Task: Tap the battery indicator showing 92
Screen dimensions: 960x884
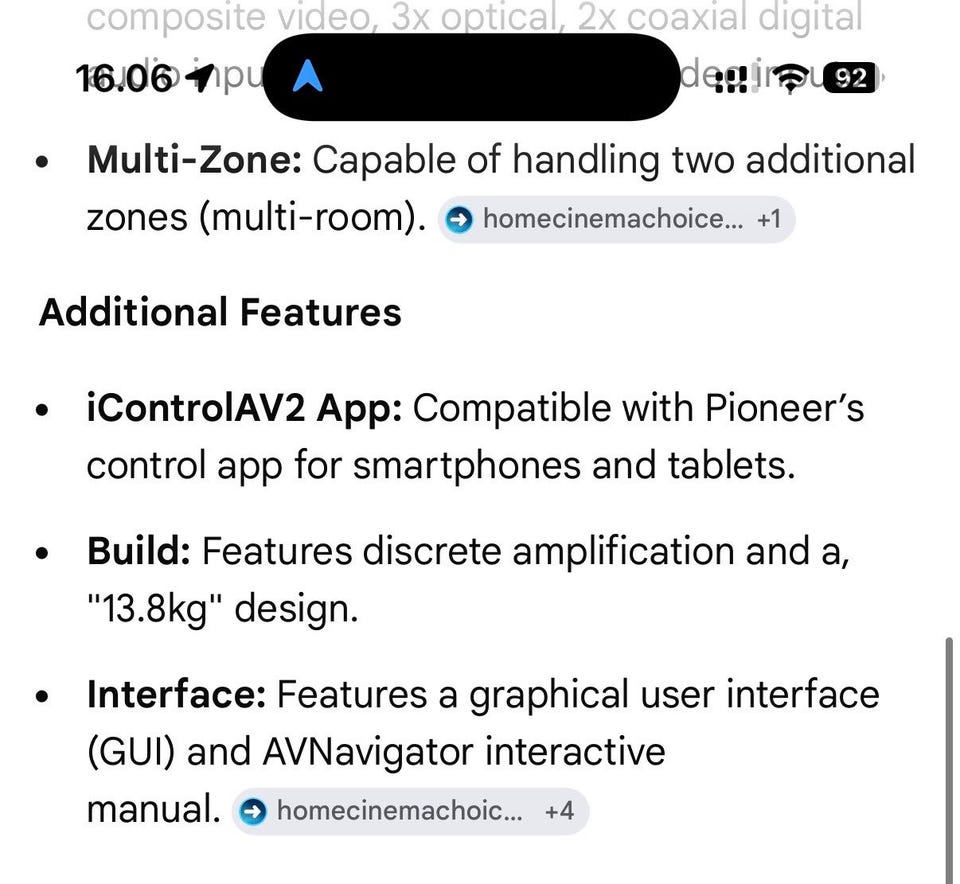Action: pos(852,77)
